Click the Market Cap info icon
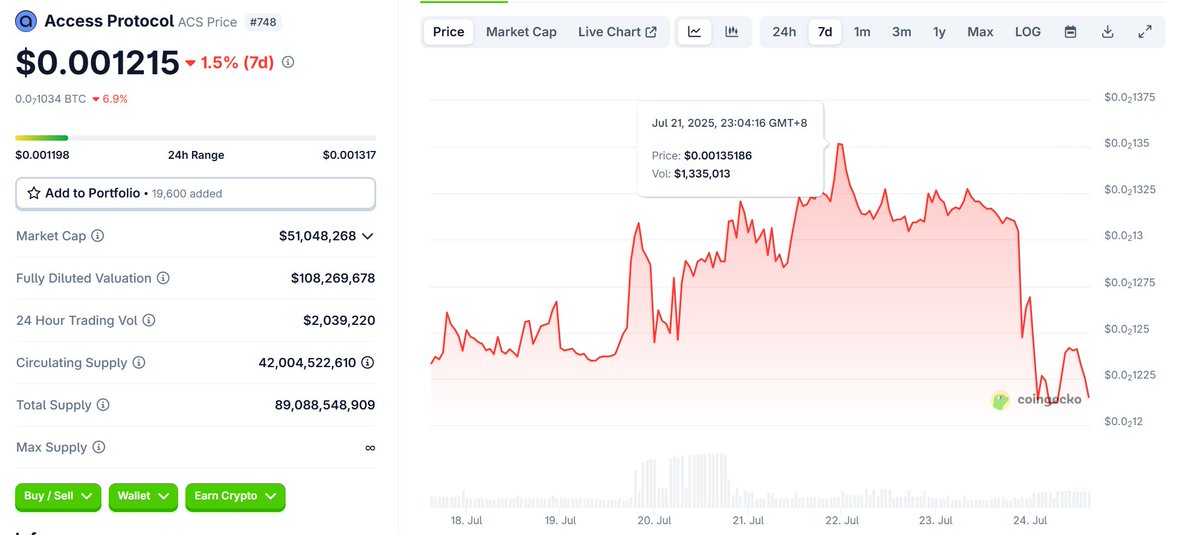This screenshot has height=535, width=1200. (98, 236)
